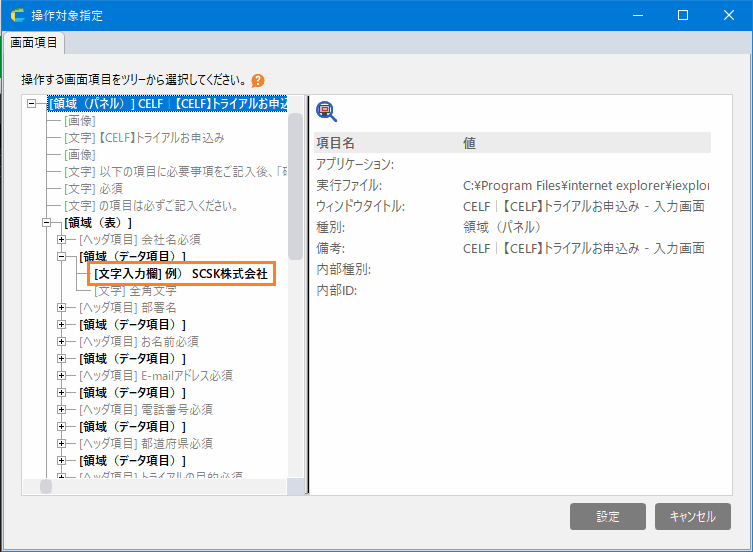
Task: Collapse the root 領域（パネル）CELF node
Action: click(32, 103)
